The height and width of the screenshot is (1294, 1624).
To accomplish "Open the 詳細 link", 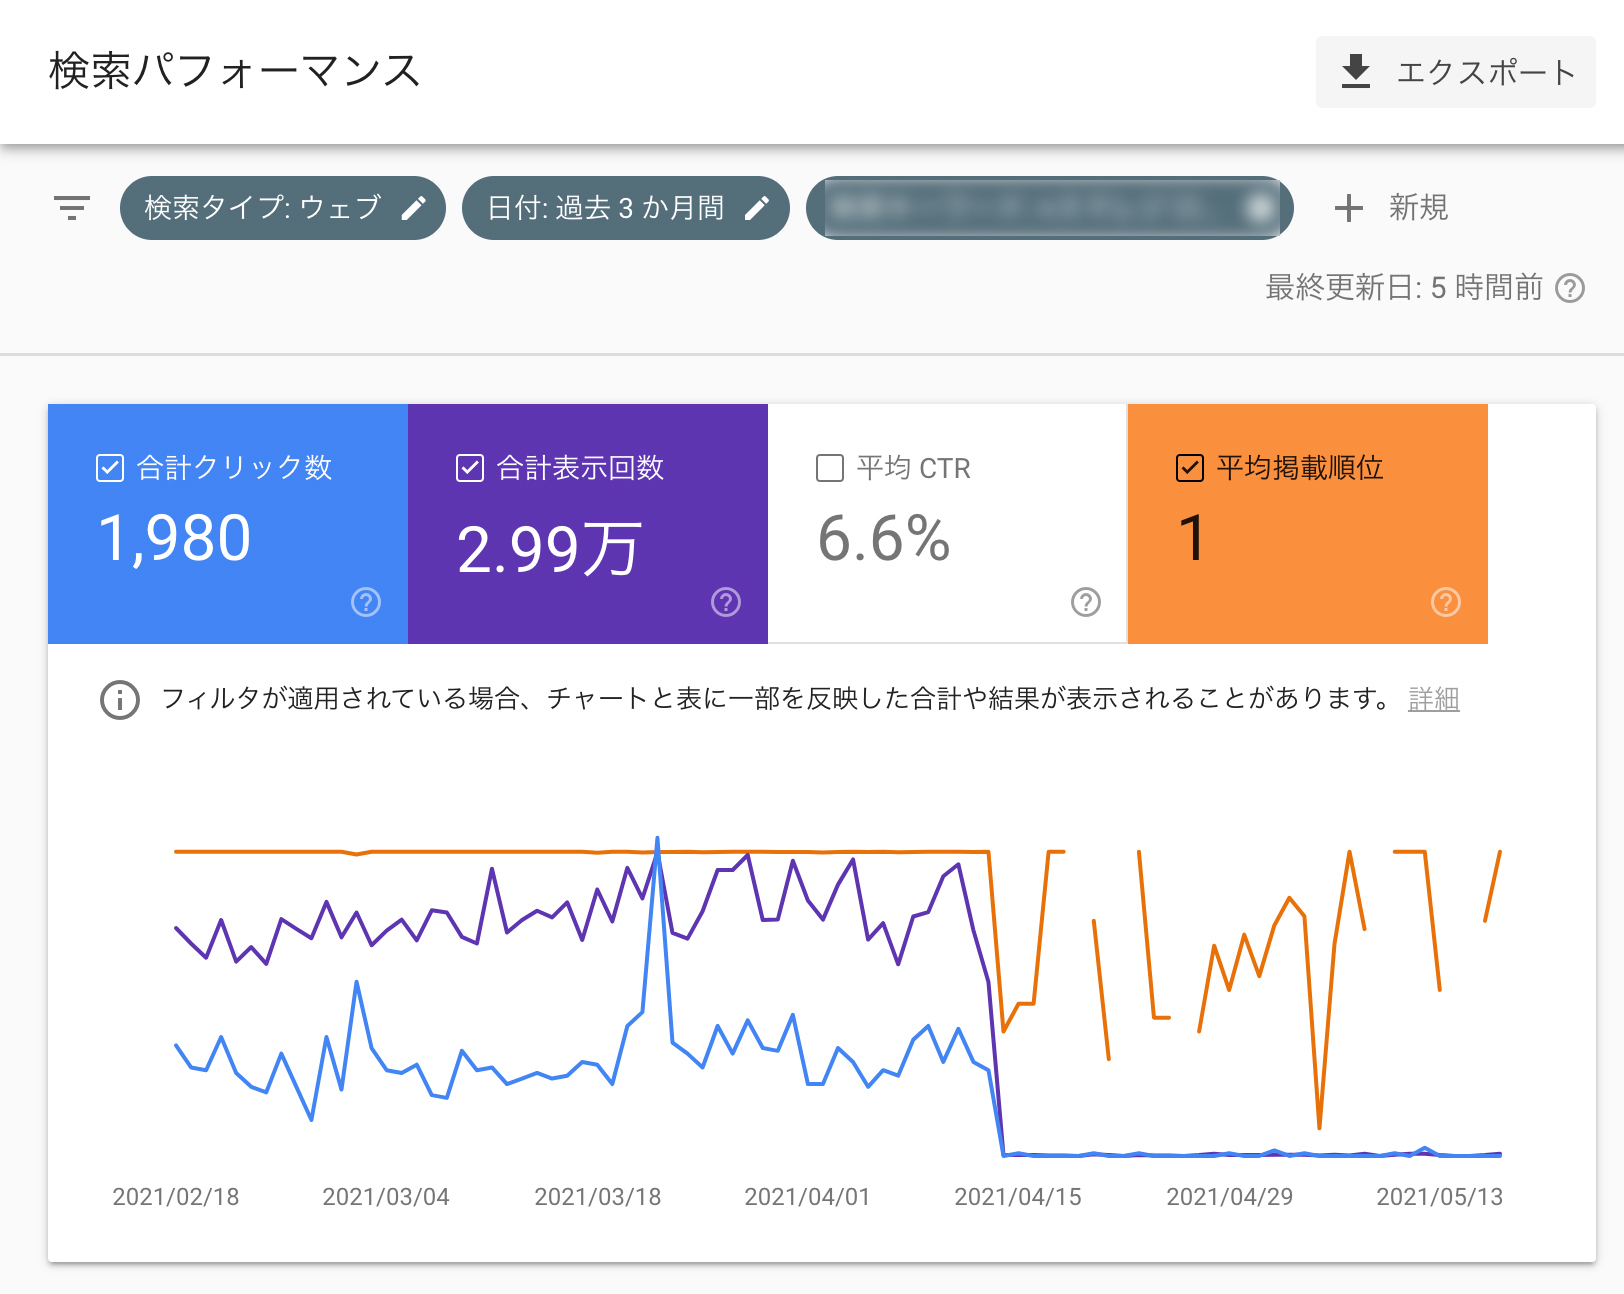I will click(1434, 699).
